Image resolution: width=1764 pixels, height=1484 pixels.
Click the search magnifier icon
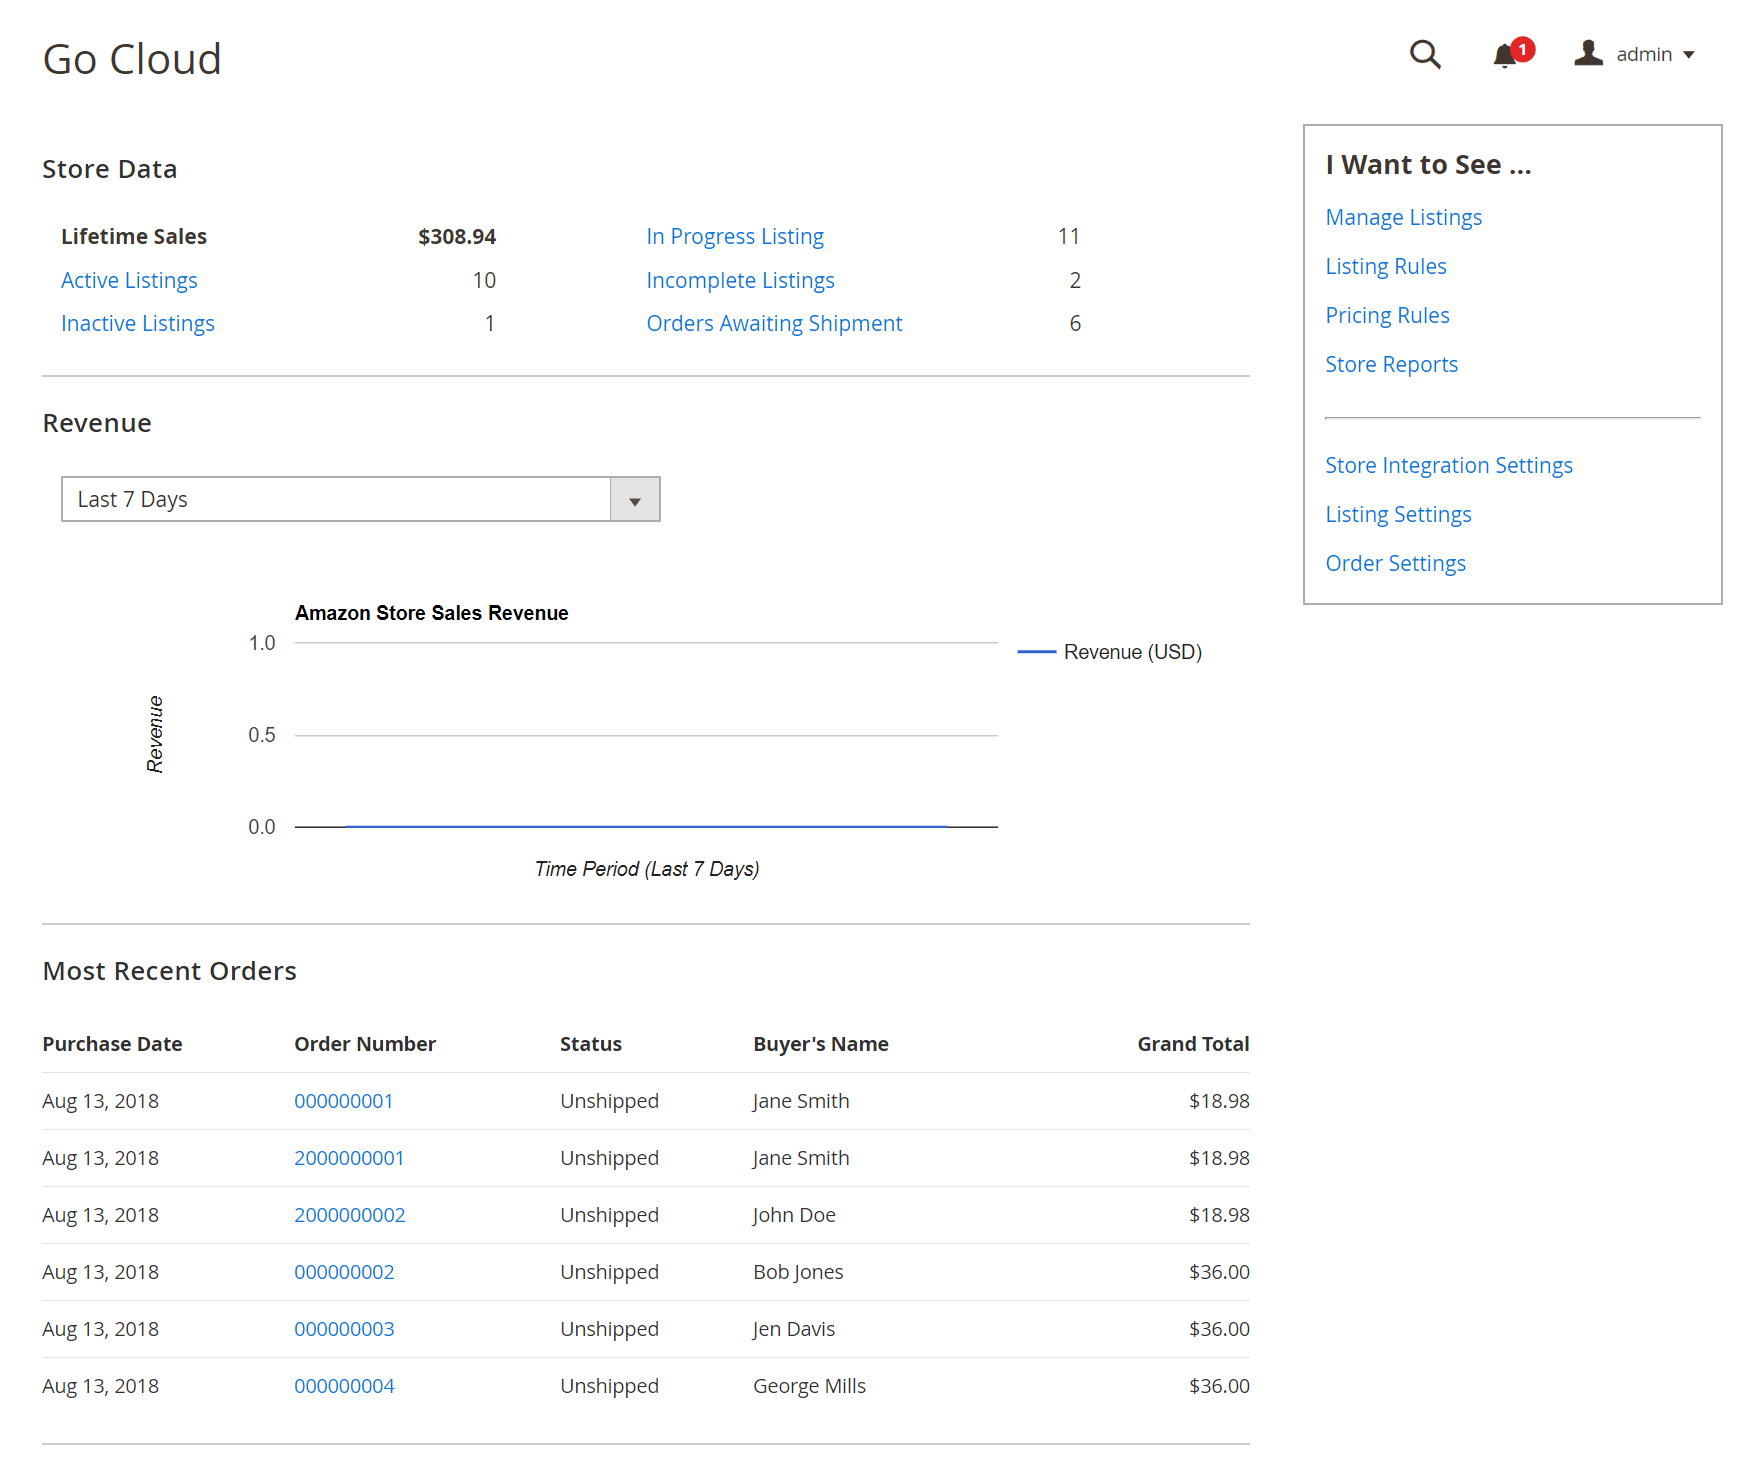coord(1424,54)
